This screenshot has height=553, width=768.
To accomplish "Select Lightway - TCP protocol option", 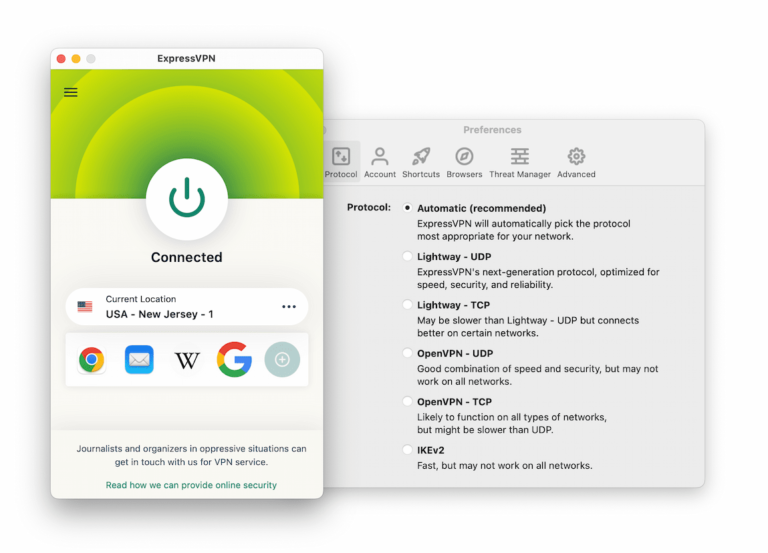I will pyautogui.click(x=407, y=305).
